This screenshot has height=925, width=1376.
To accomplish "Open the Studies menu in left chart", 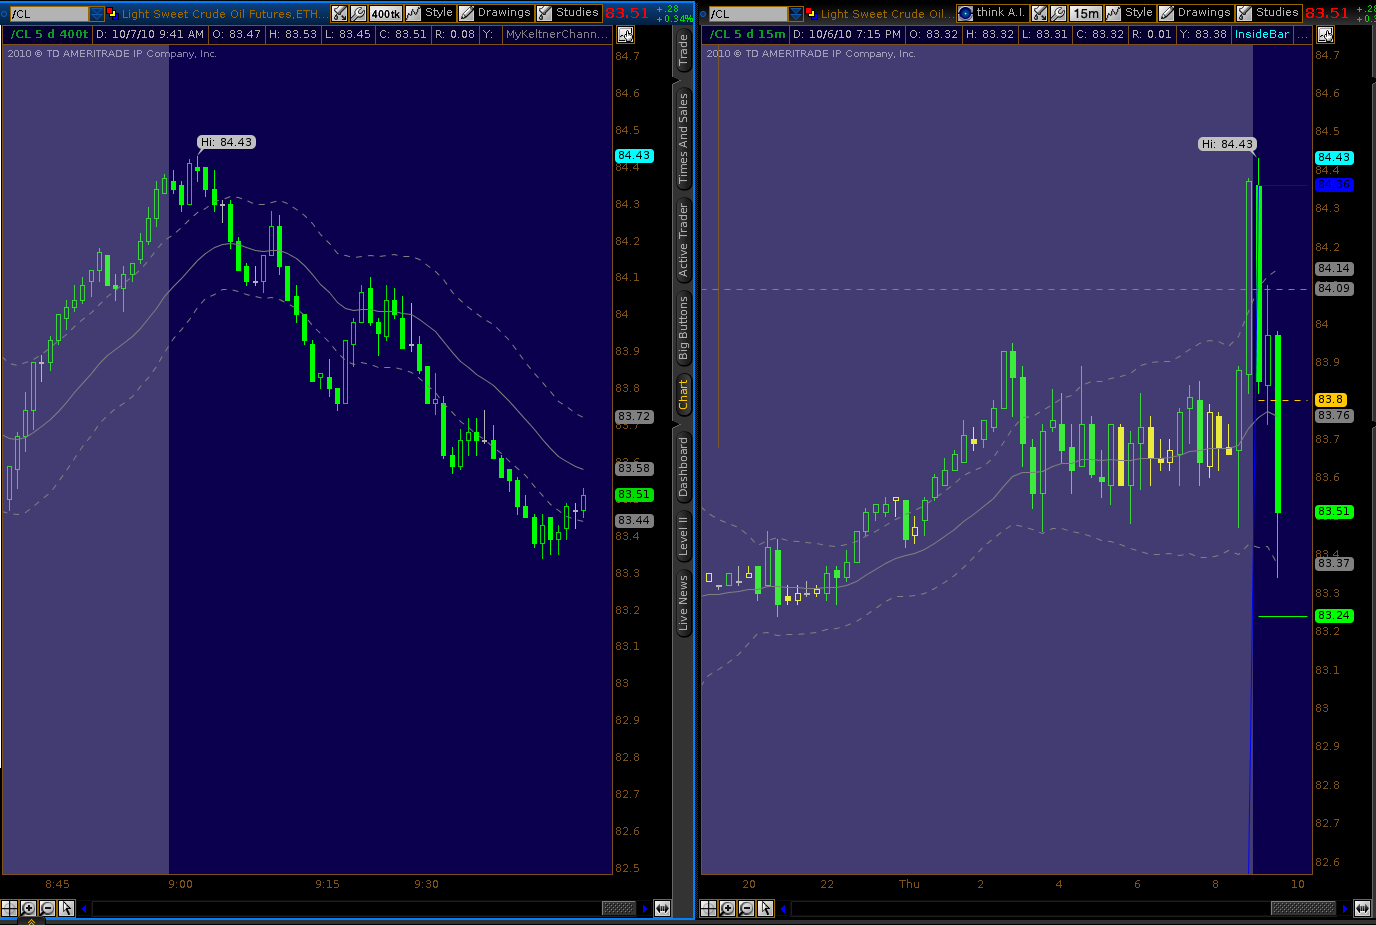I will tap(569, 13).
